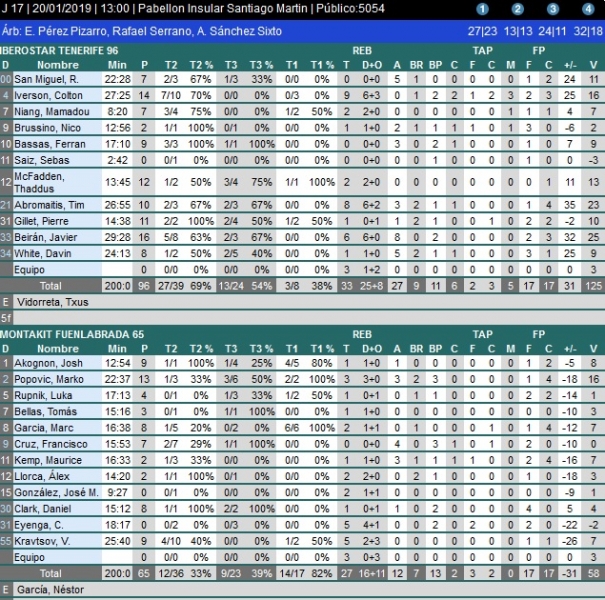605x600 pixels.
Task: Open player Llorca, Álex
Action: point(42,477)
